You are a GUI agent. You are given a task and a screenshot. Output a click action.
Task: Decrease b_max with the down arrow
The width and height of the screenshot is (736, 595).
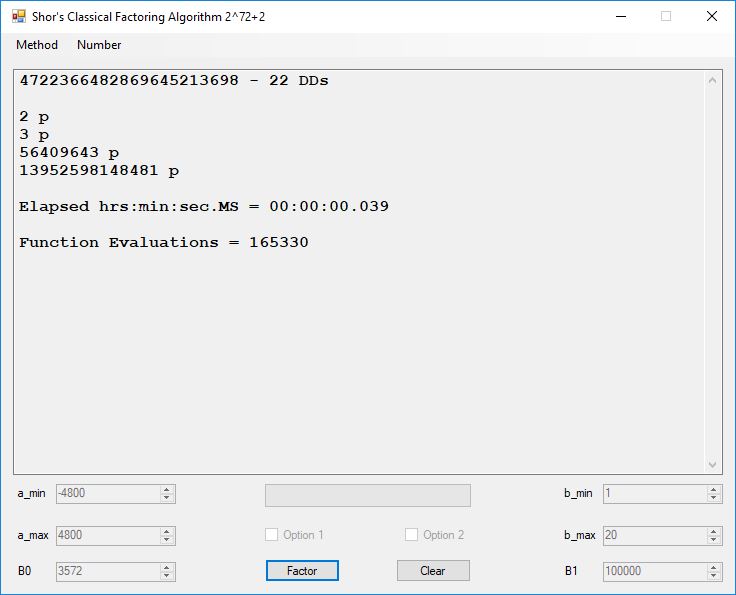(x=713, y=540)
